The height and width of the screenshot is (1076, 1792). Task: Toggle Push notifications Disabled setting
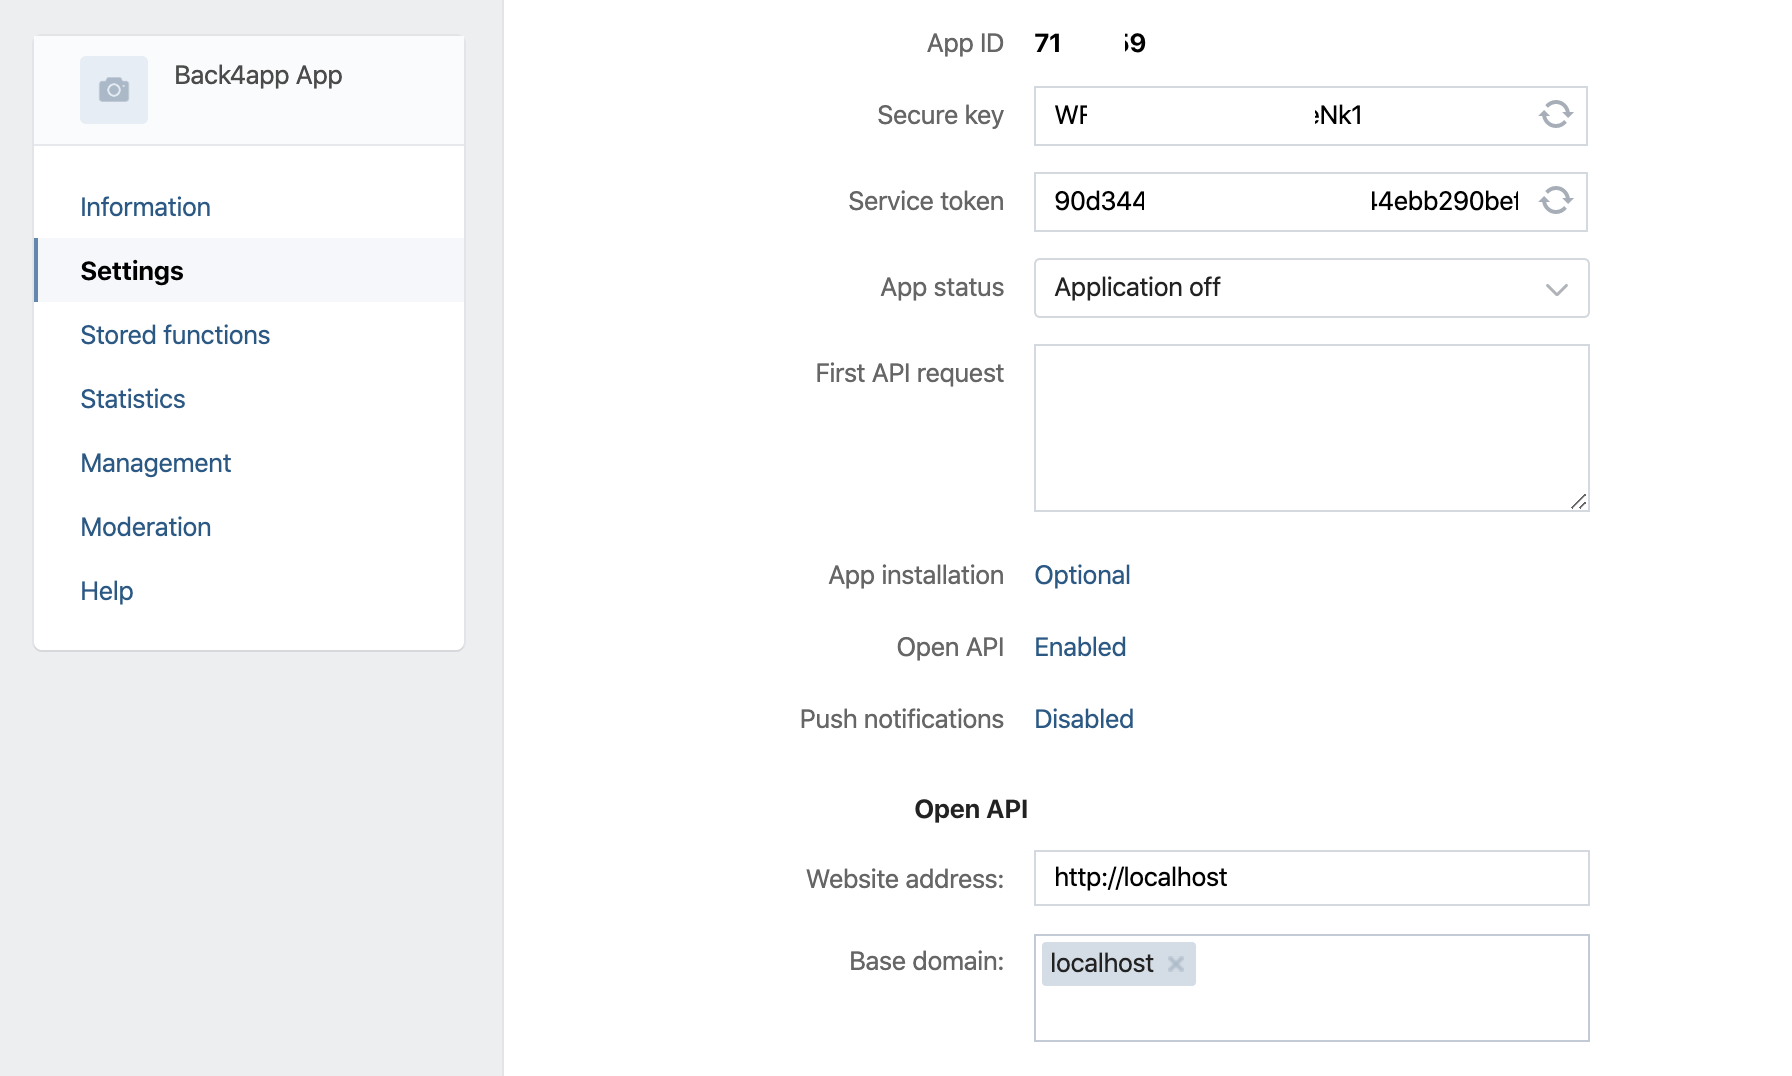coord(1083,719)
